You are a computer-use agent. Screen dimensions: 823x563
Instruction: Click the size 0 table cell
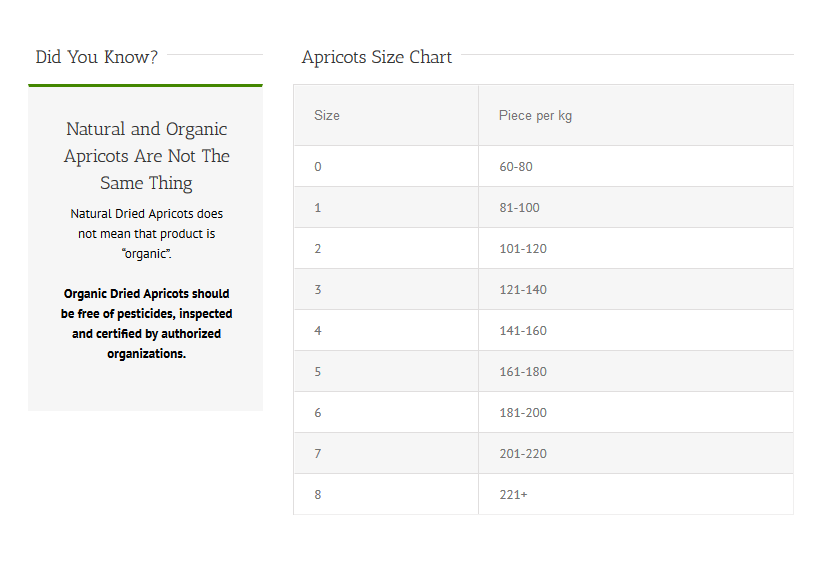click(318, 166)
